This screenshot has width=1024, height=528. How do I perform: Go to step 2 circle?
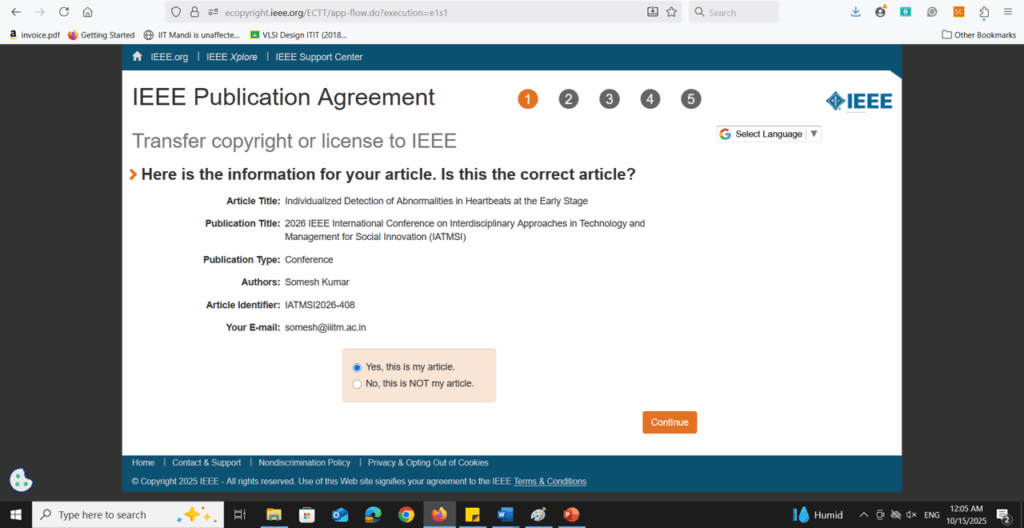(x=568, y=99)
